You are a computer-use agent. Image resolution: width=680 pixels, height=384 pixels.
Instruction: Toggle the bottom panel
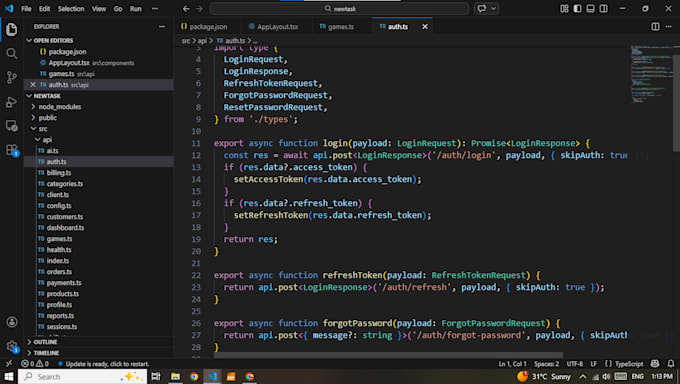tap(590, 9)
